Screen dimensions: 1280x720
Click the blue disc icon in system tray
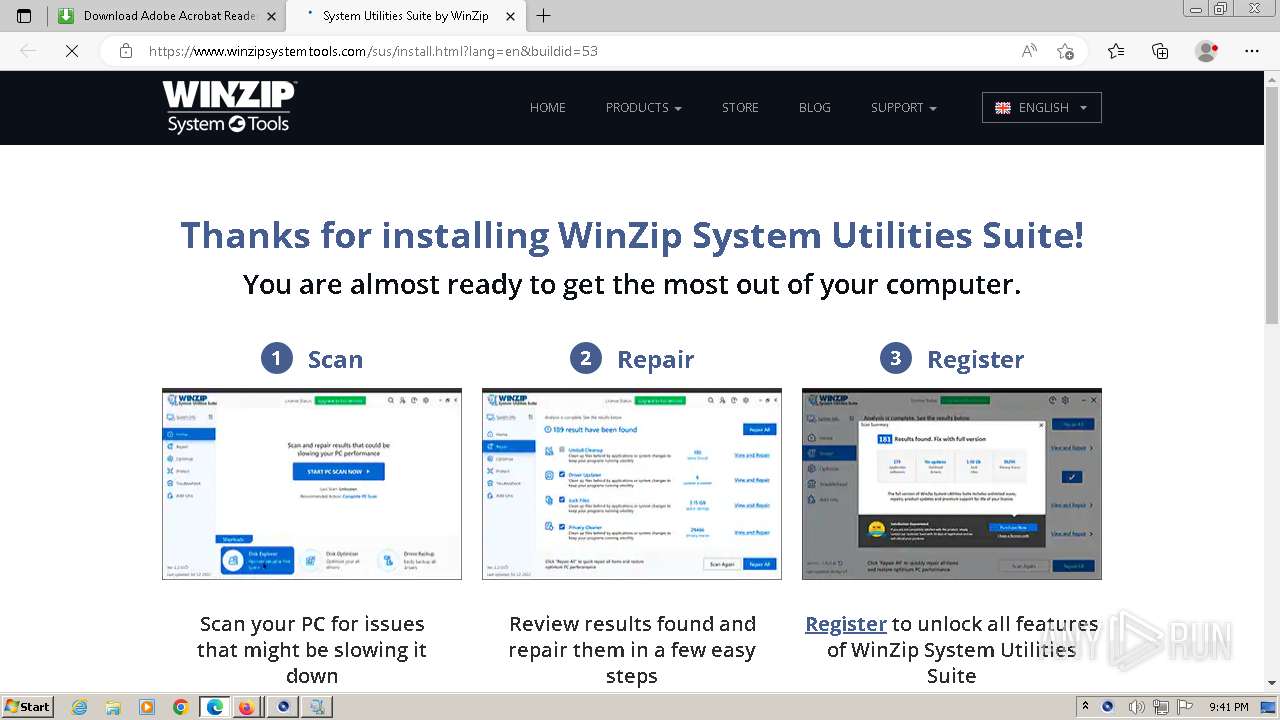(x=1108, y=707)
